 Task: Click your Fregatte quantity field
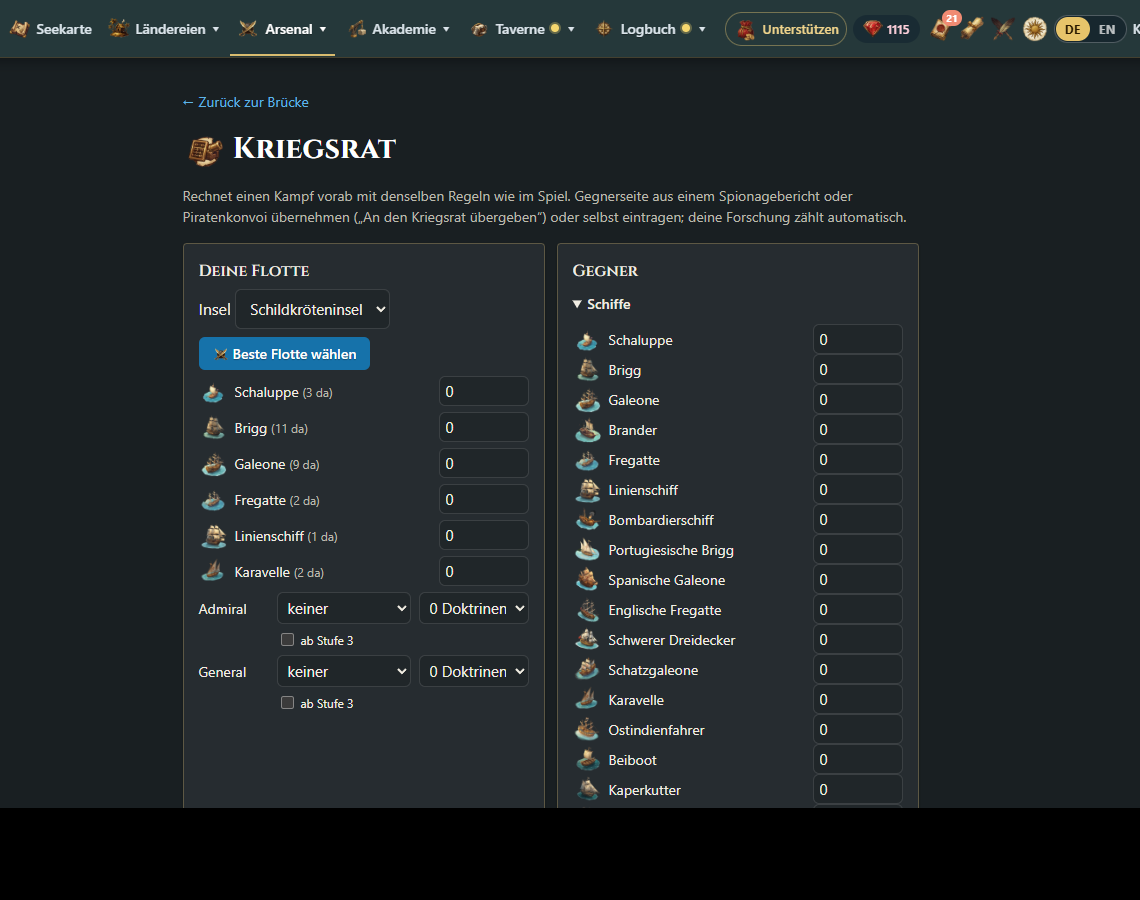click(x=483, y=499)
